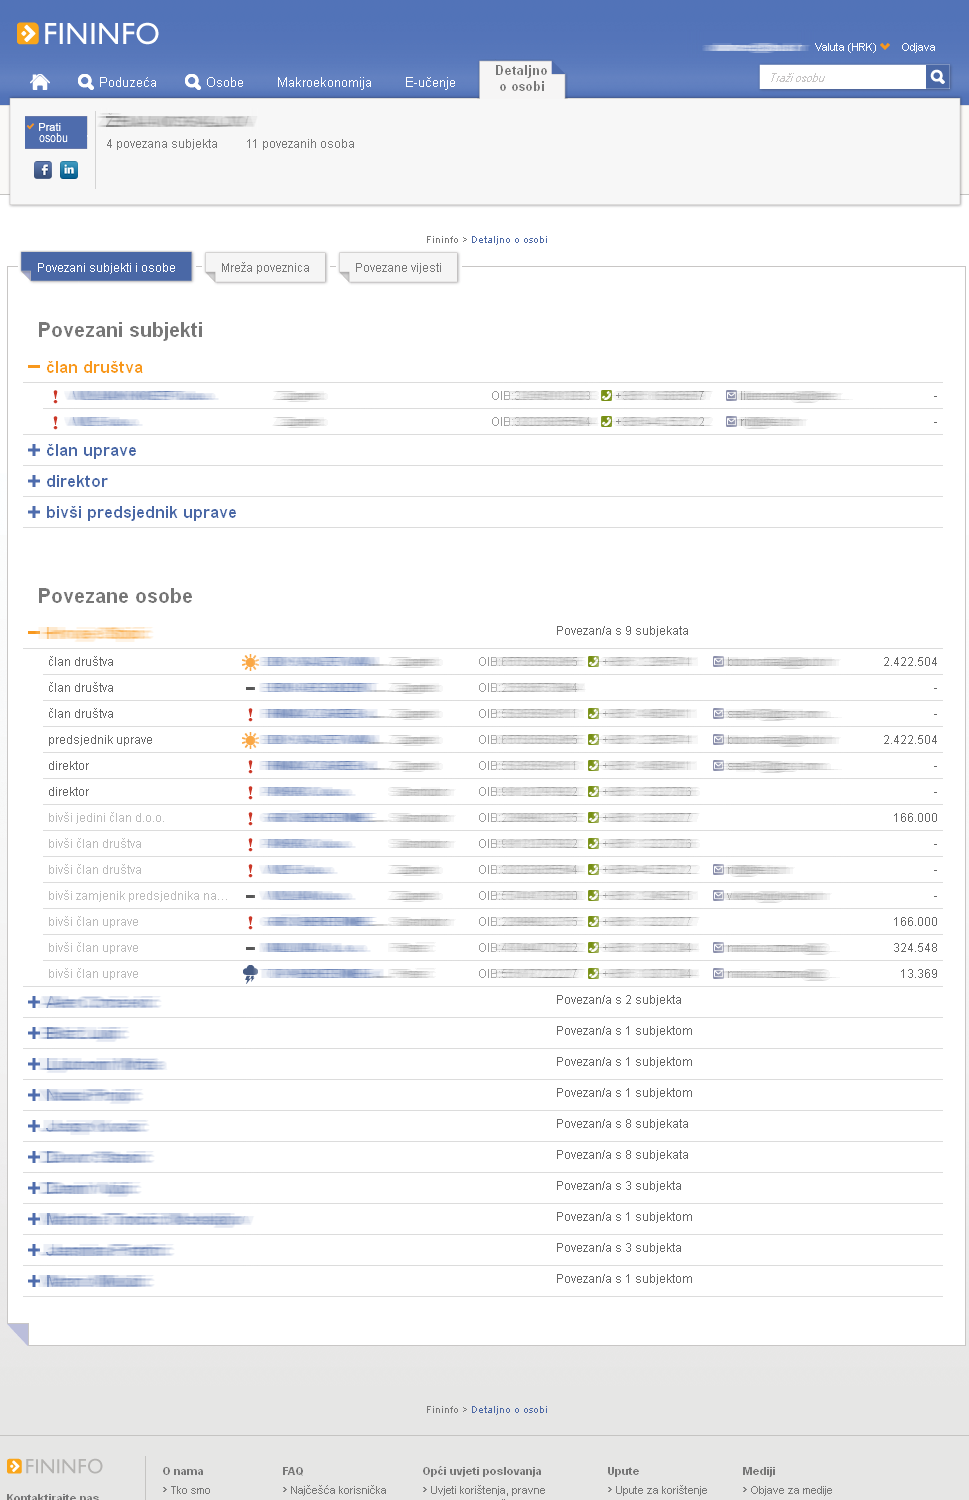Image resolution: width=969 pixels, height=1500 pixels.
Task: Share profile via Facebook icon
Action: (43, 170)
